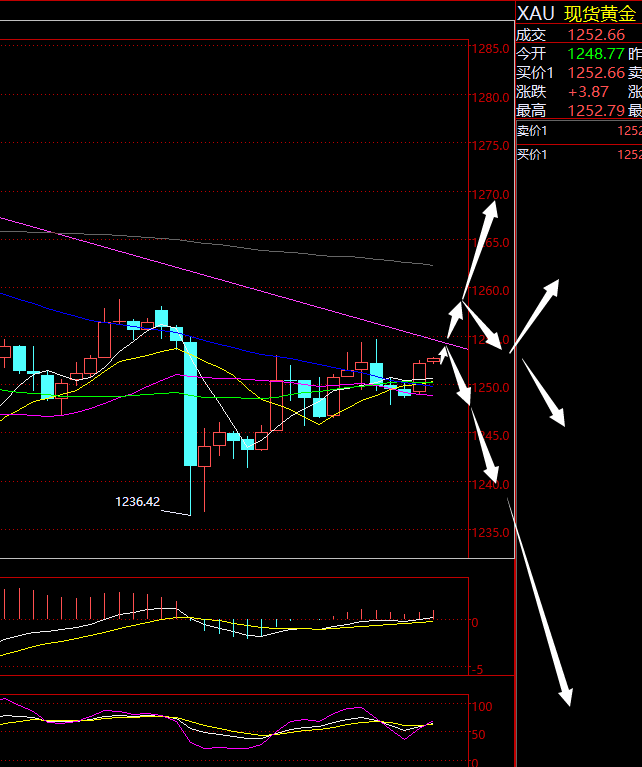
Task: Click the 1260.0 price axis label
Action: pyautogui.click(x=490, y=291)
